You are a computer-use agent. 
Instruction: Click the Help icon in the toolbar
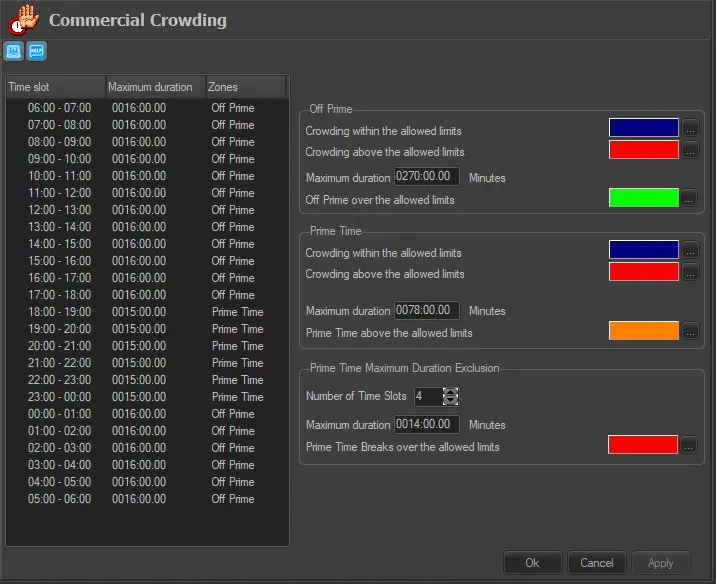[x=37, y=51]
